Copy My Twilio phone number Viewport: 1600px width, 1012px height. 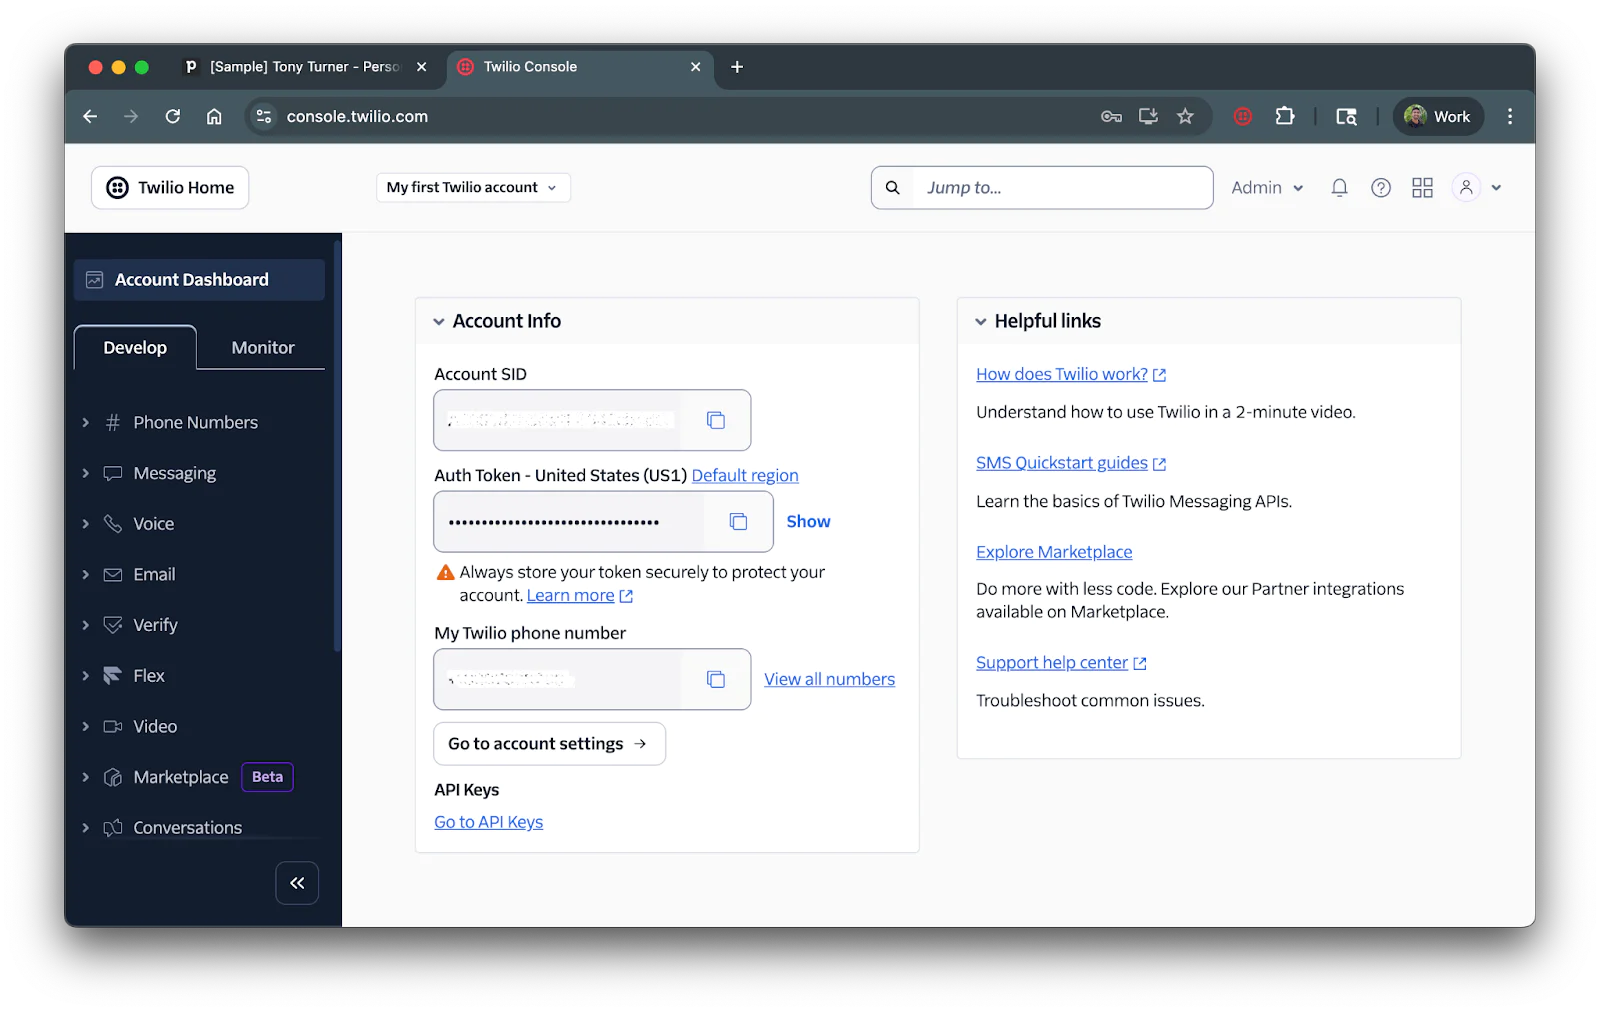716,679
